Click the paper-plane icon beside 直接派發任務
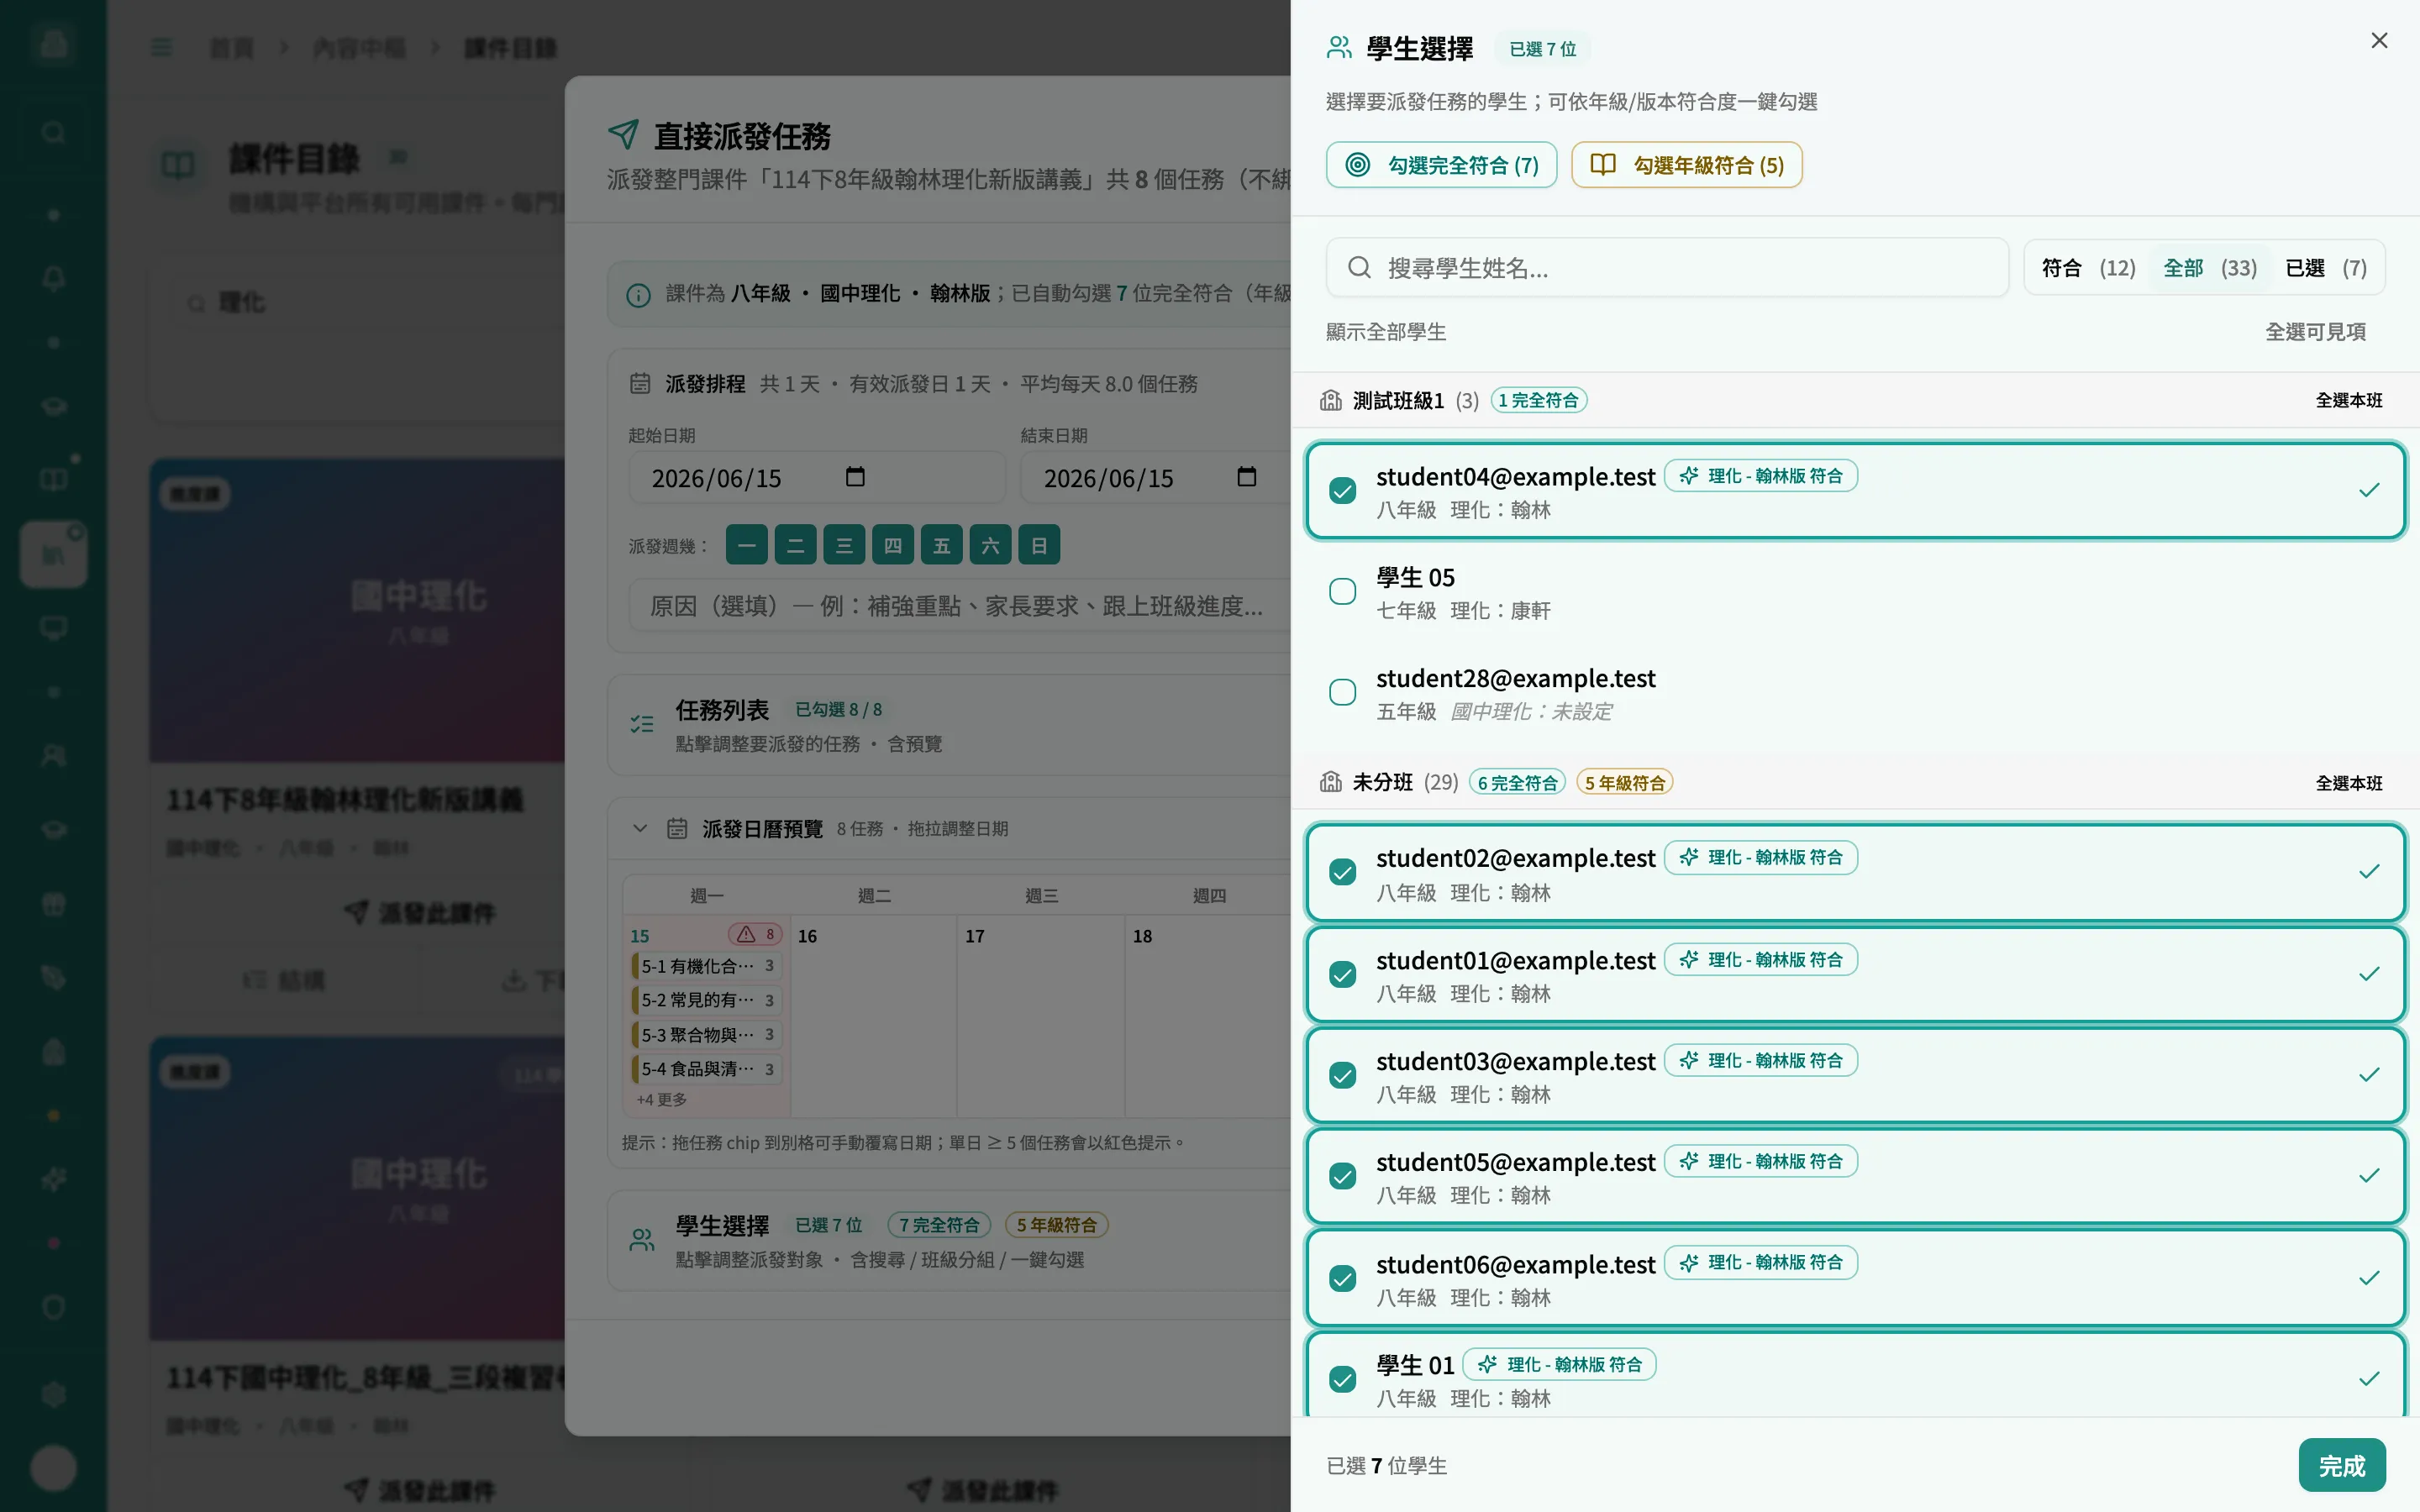2420x1512 pixels. pos(623,134)
